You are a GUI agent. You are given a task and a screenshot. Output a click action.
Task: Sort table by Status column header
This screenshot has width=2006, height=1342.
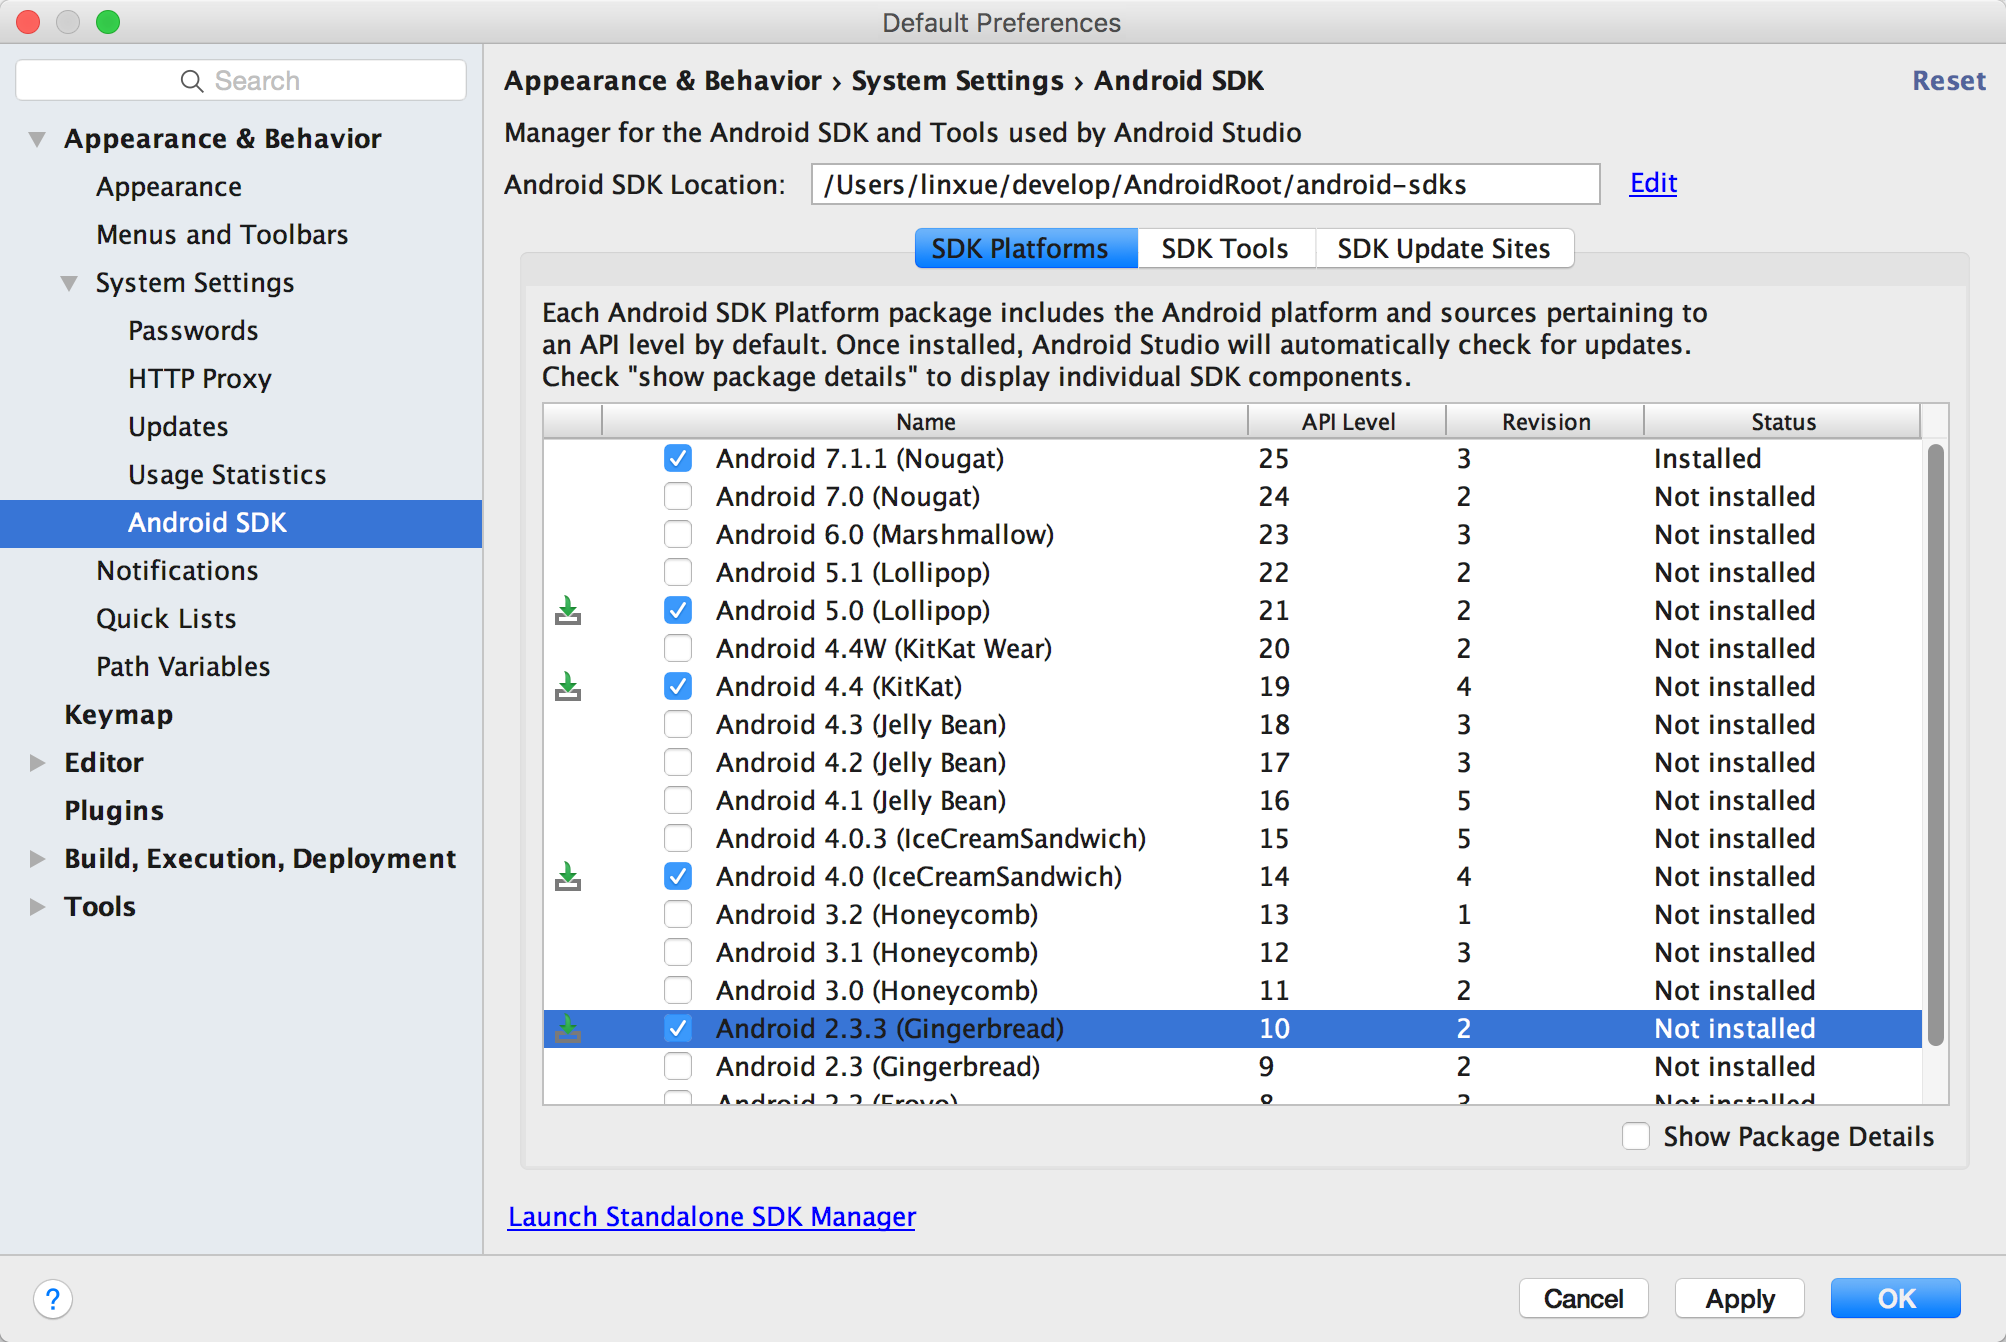(x=1783, y=421)
